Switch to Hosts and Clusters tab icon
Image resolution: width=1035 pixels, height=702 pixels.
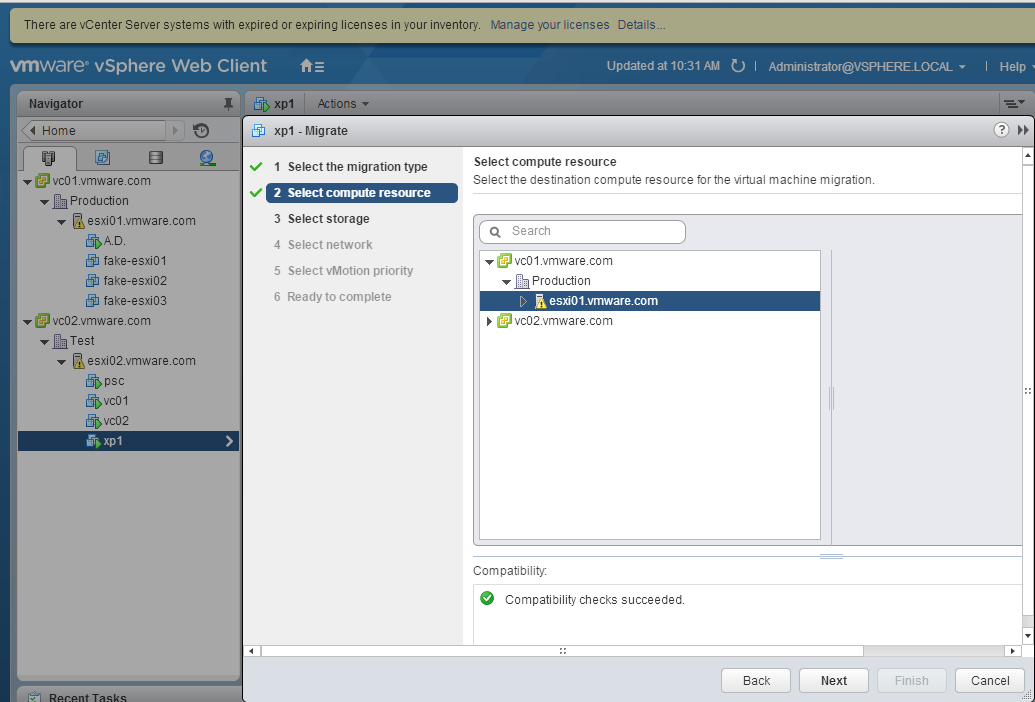pyautogui.click(x=48, y=158)
